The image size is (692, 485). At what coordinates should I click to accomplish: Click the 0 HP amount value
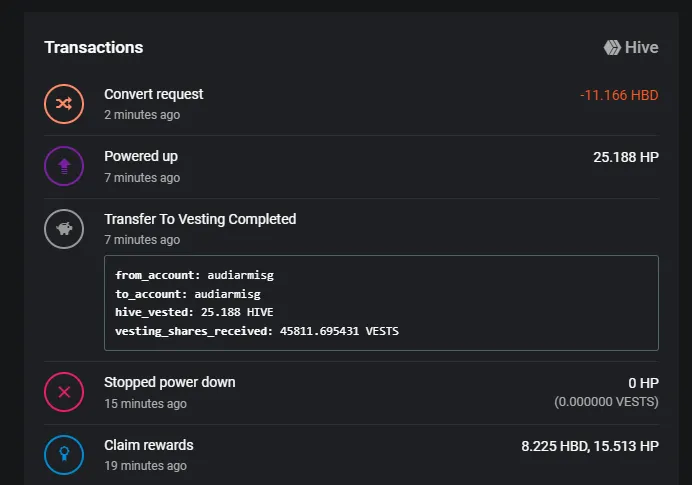point(643,383)
